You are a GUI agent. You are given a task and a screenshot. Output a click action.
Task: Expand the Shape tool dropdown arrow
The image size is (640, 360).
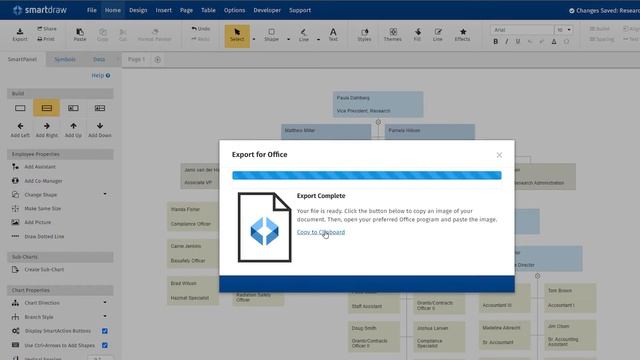288,40
